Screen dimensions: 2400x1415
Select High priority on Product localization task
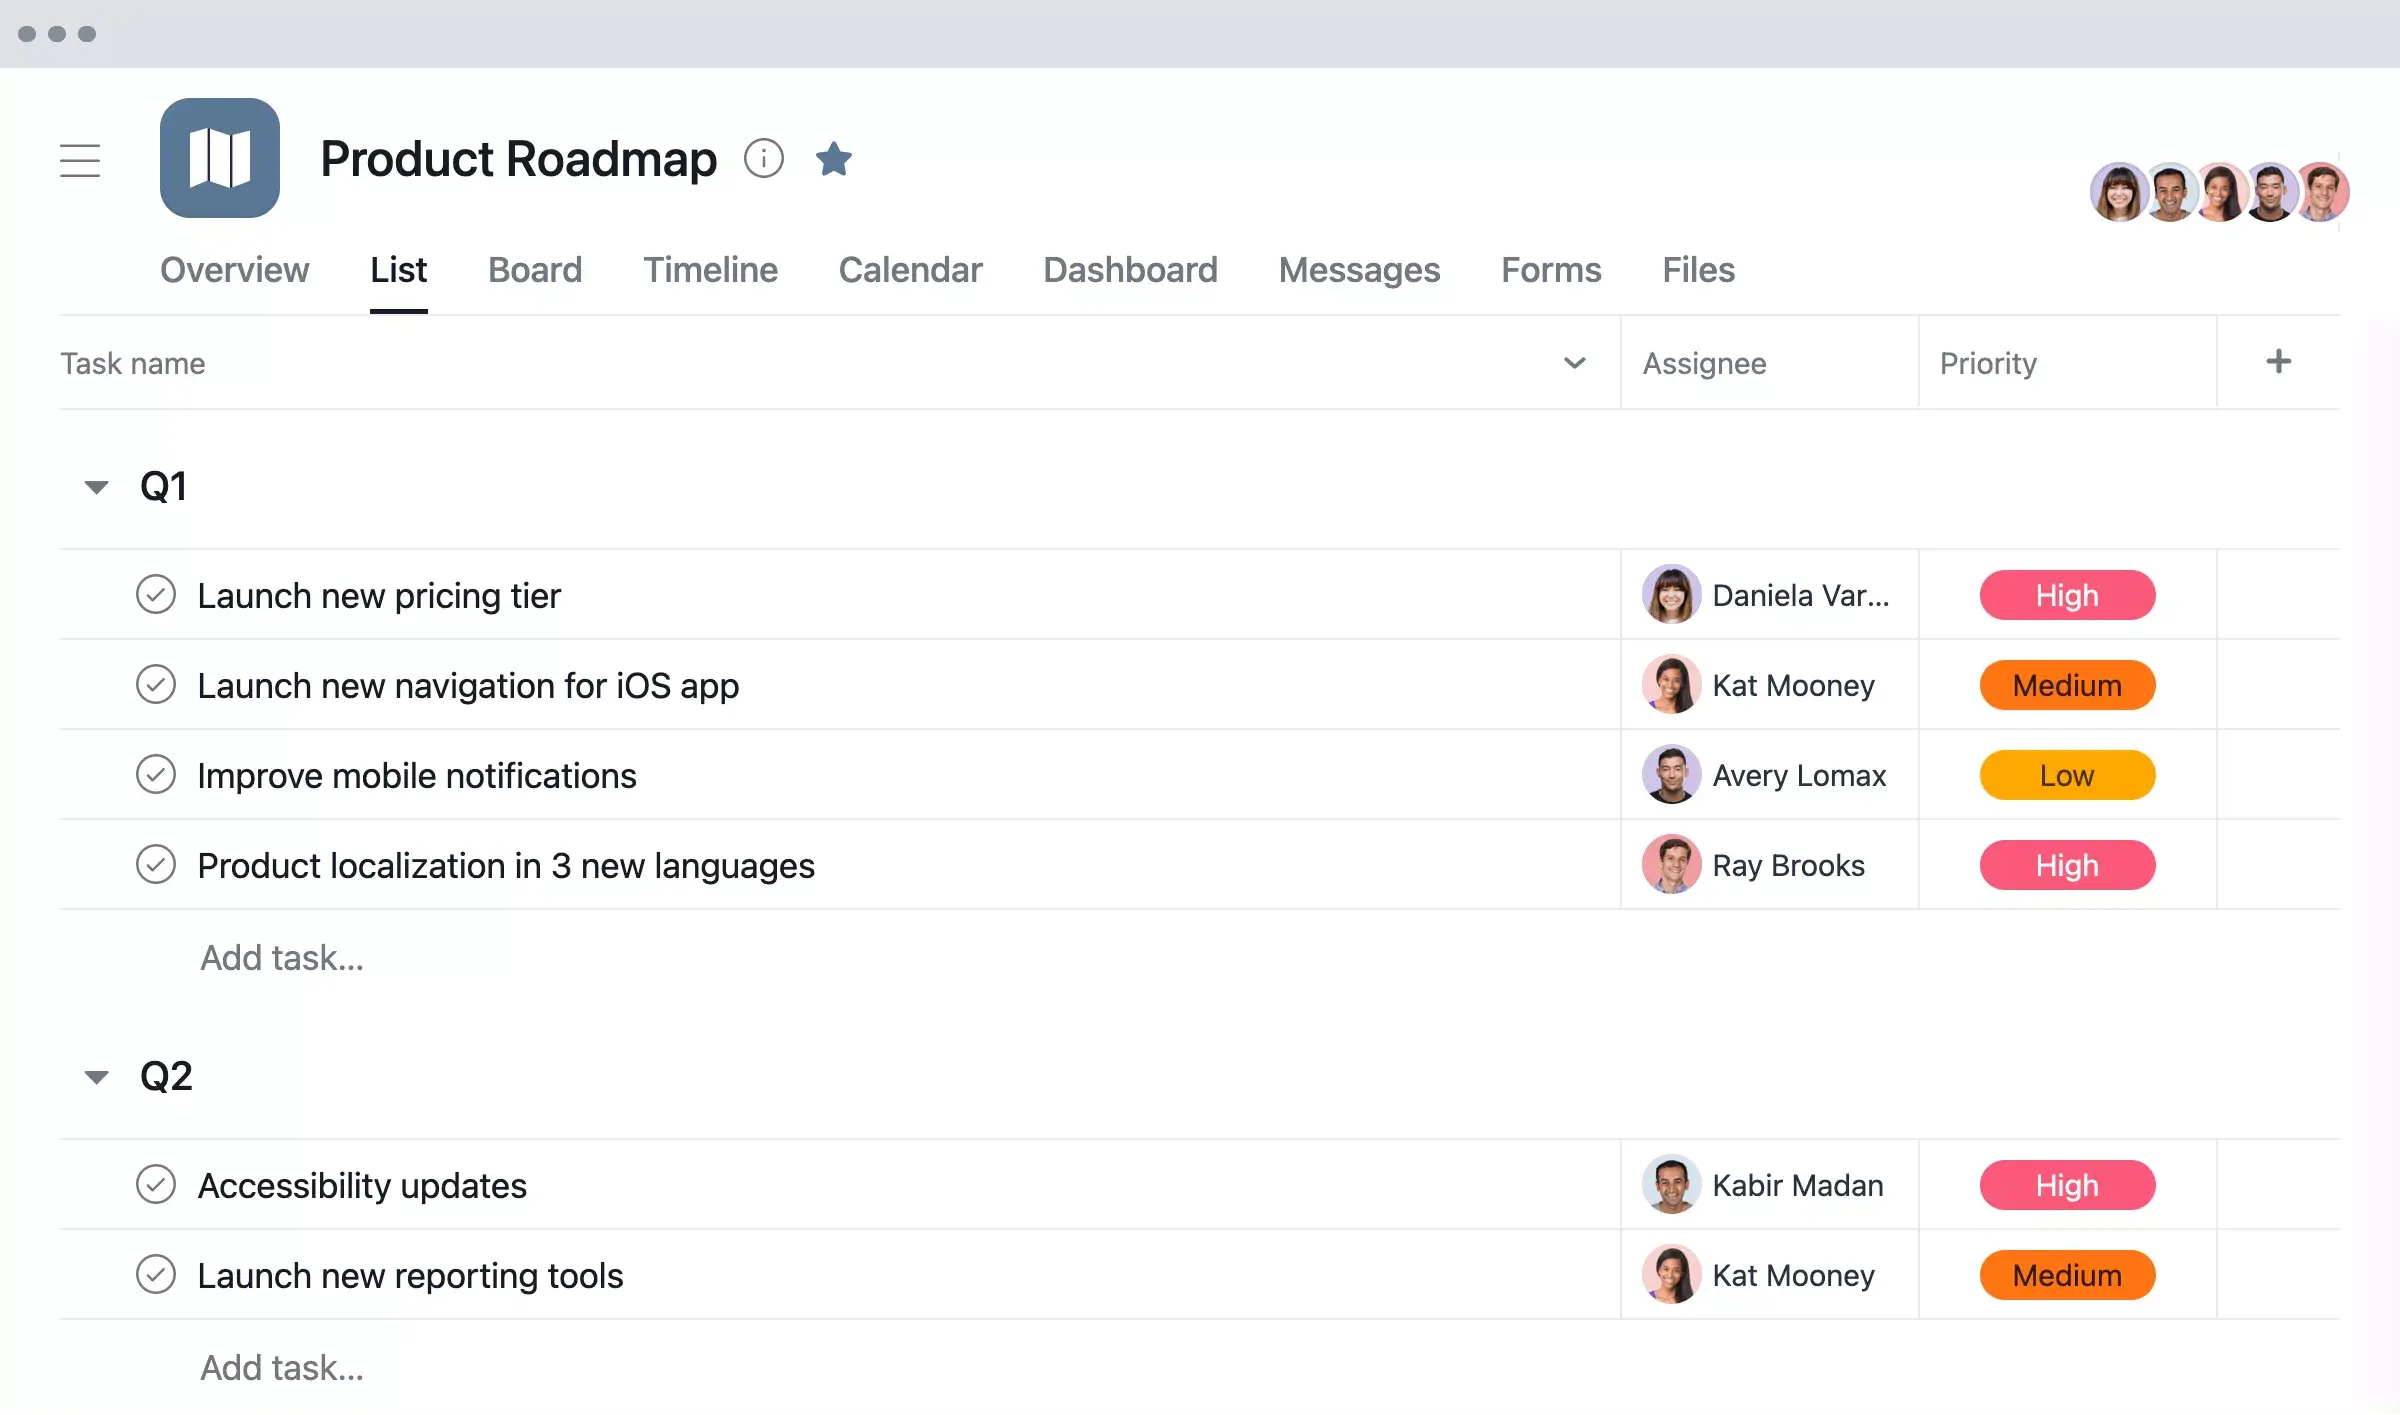(x=2067, y=864)
